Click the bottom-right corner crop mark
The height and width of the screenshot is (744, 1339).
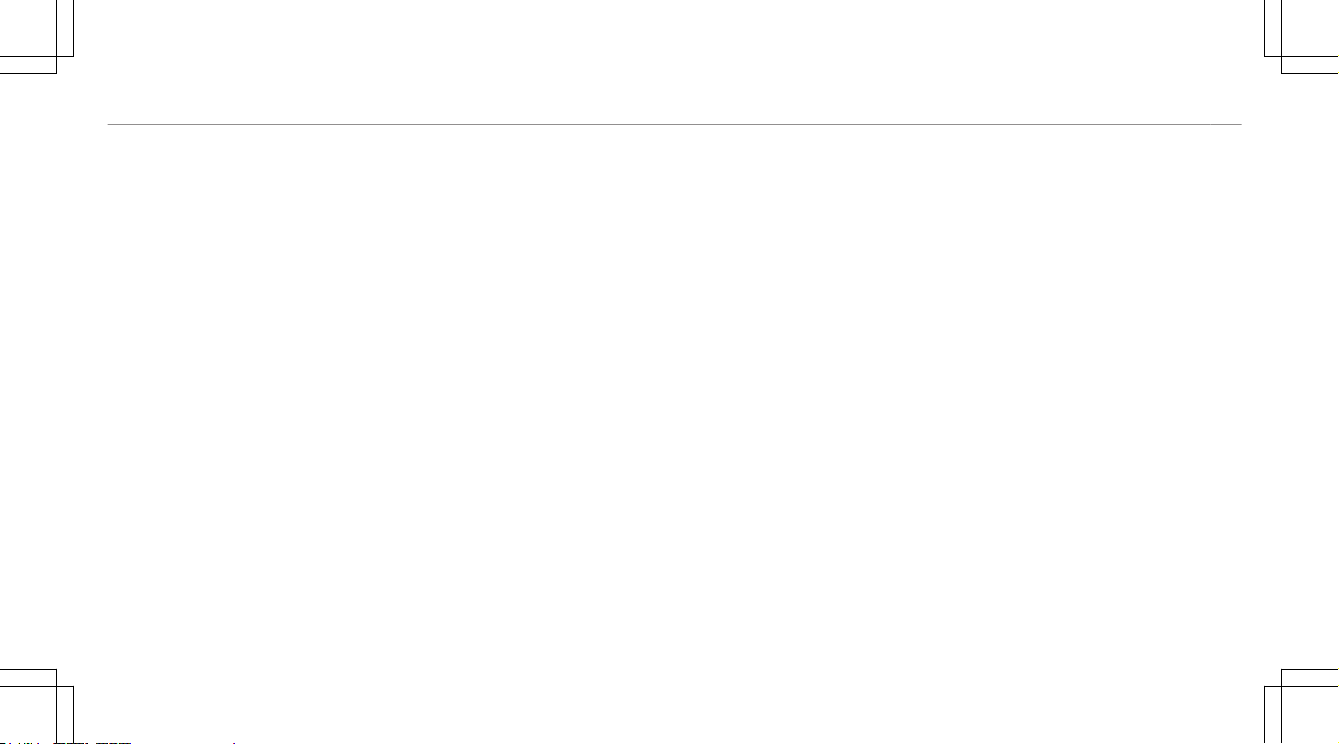[1301, 706]
